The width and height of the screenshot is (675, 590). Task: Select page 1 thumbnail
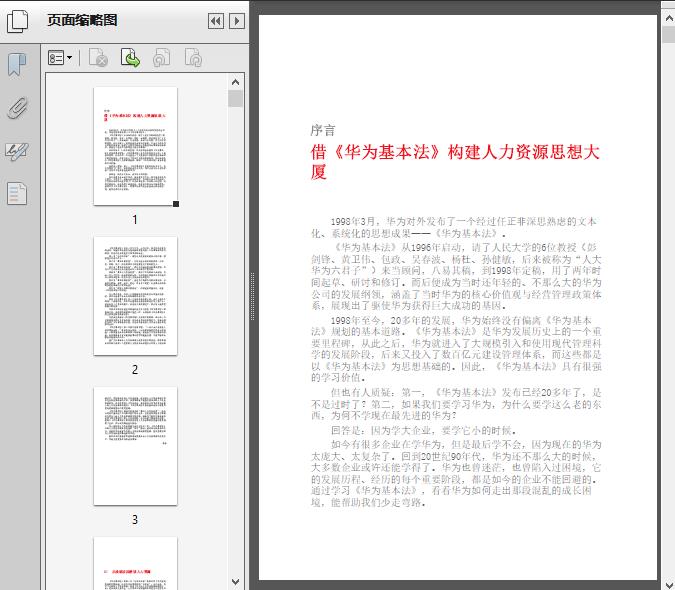click(x=135, y=146)
